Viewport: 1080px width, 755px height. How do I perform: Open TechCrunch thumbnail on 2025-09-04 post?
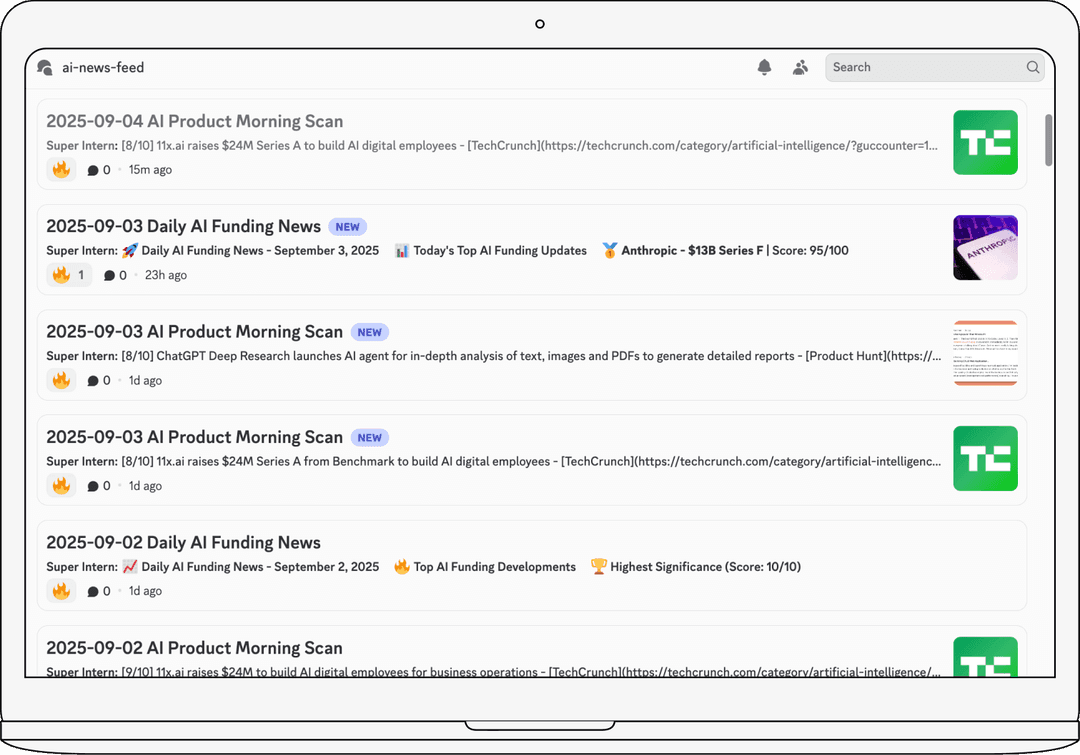point(985,143)
